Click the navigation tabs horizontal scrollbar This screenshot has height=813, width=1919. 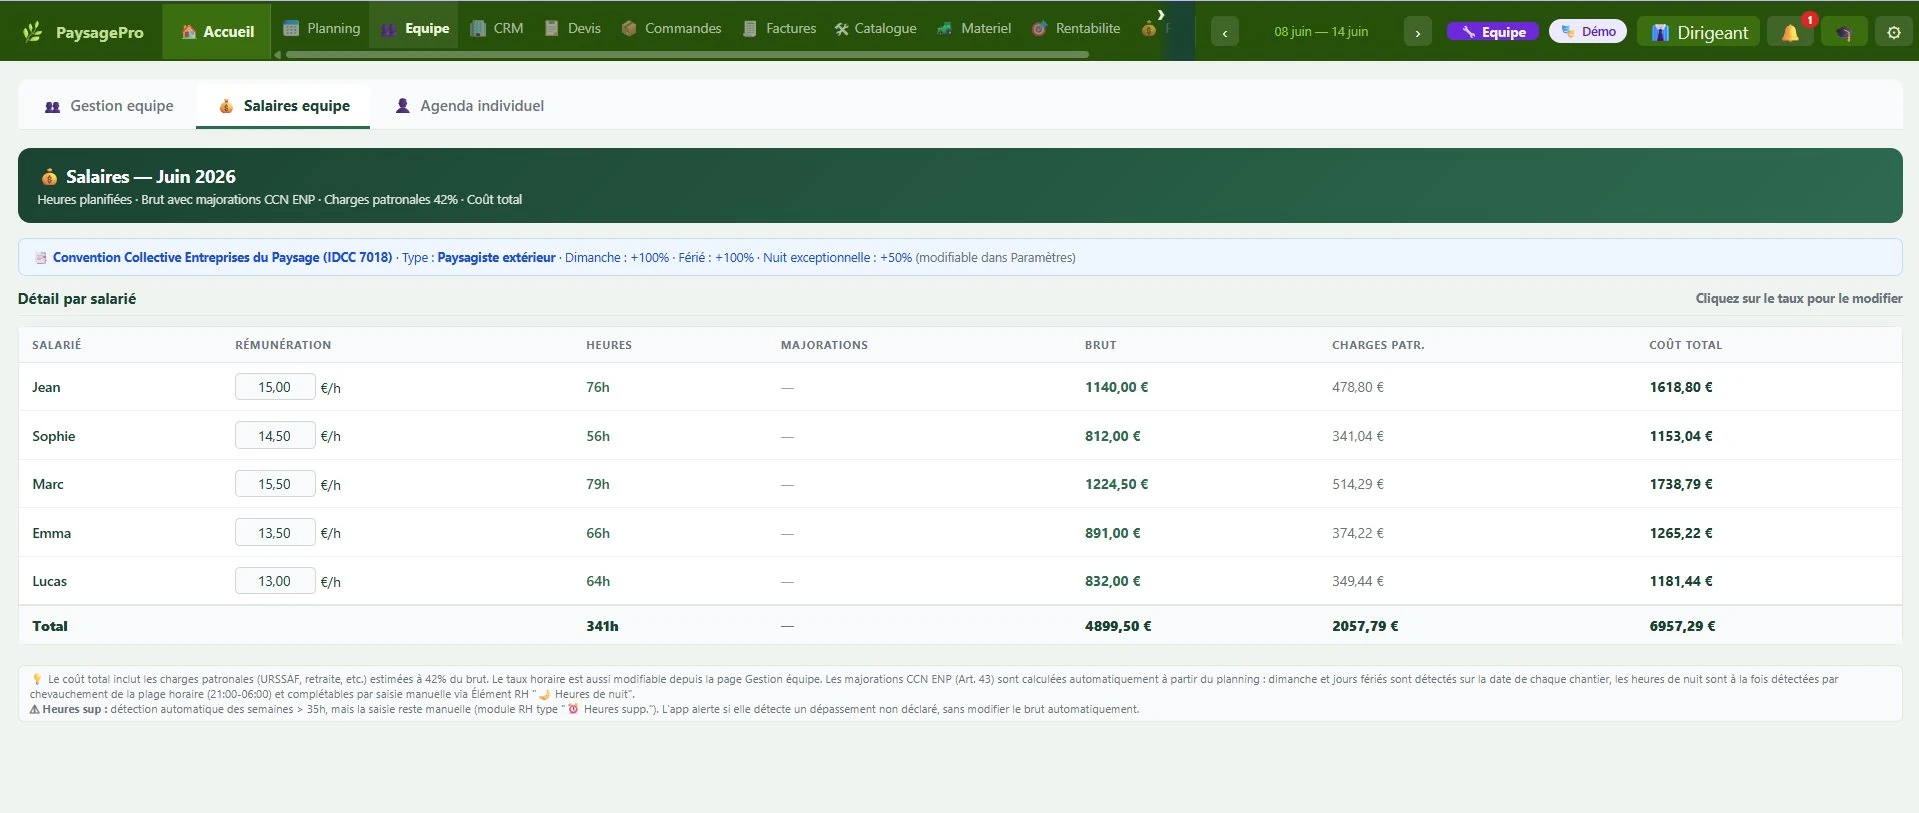pos(687,54)
